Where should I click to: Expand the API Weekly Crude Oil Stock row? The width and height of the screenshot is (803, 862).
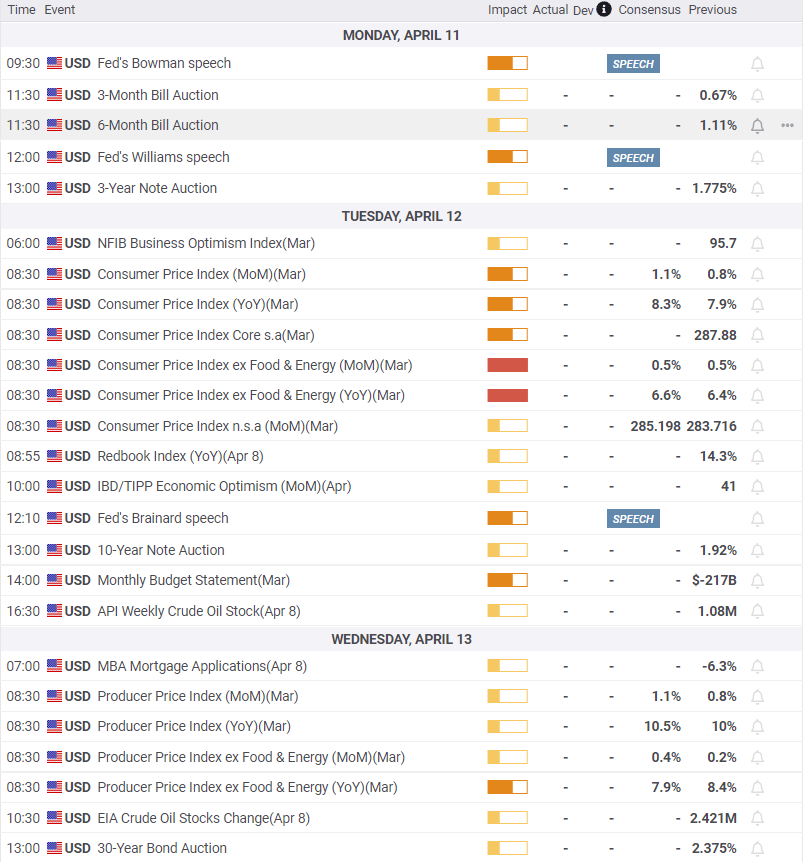click(x=198, y=611)
